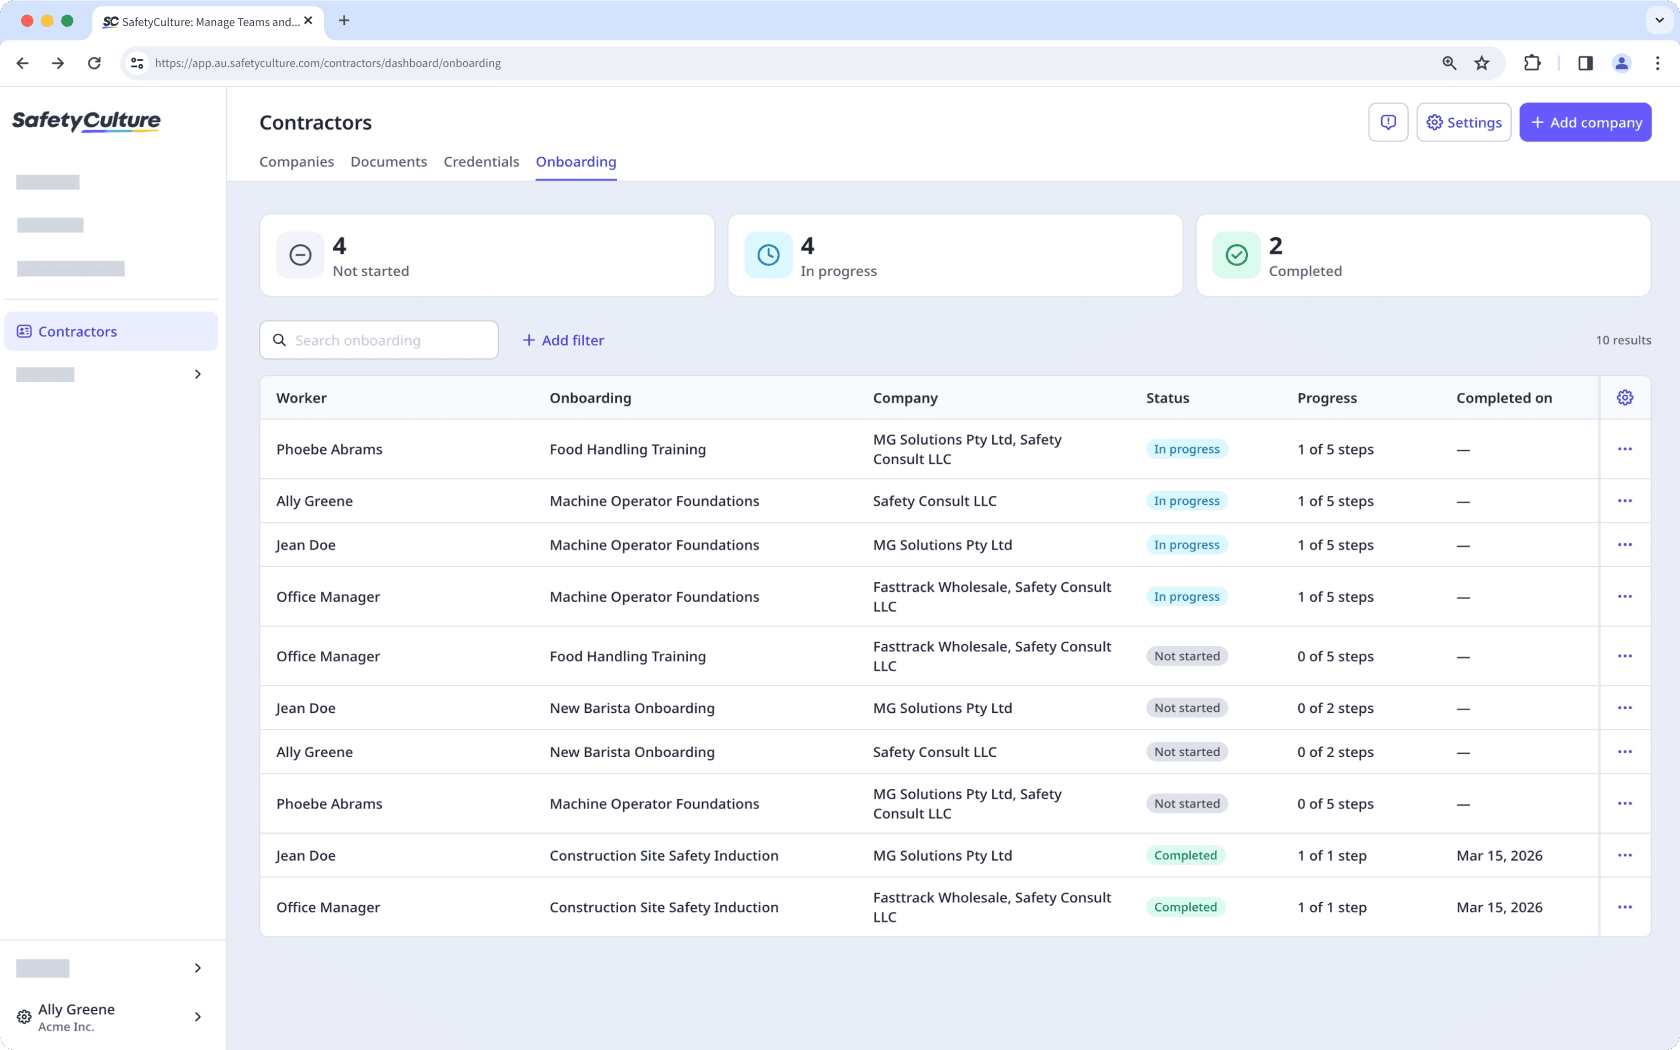Select Contractors in the left sidebar
1680x1050 pixels.
click(77, 331)
